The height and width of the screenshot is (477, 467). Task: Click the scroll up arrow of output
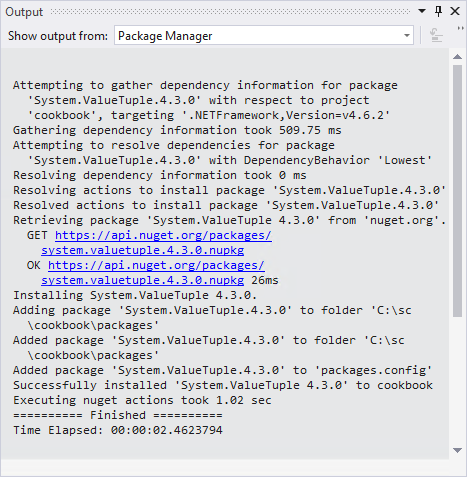click(457, 57)
